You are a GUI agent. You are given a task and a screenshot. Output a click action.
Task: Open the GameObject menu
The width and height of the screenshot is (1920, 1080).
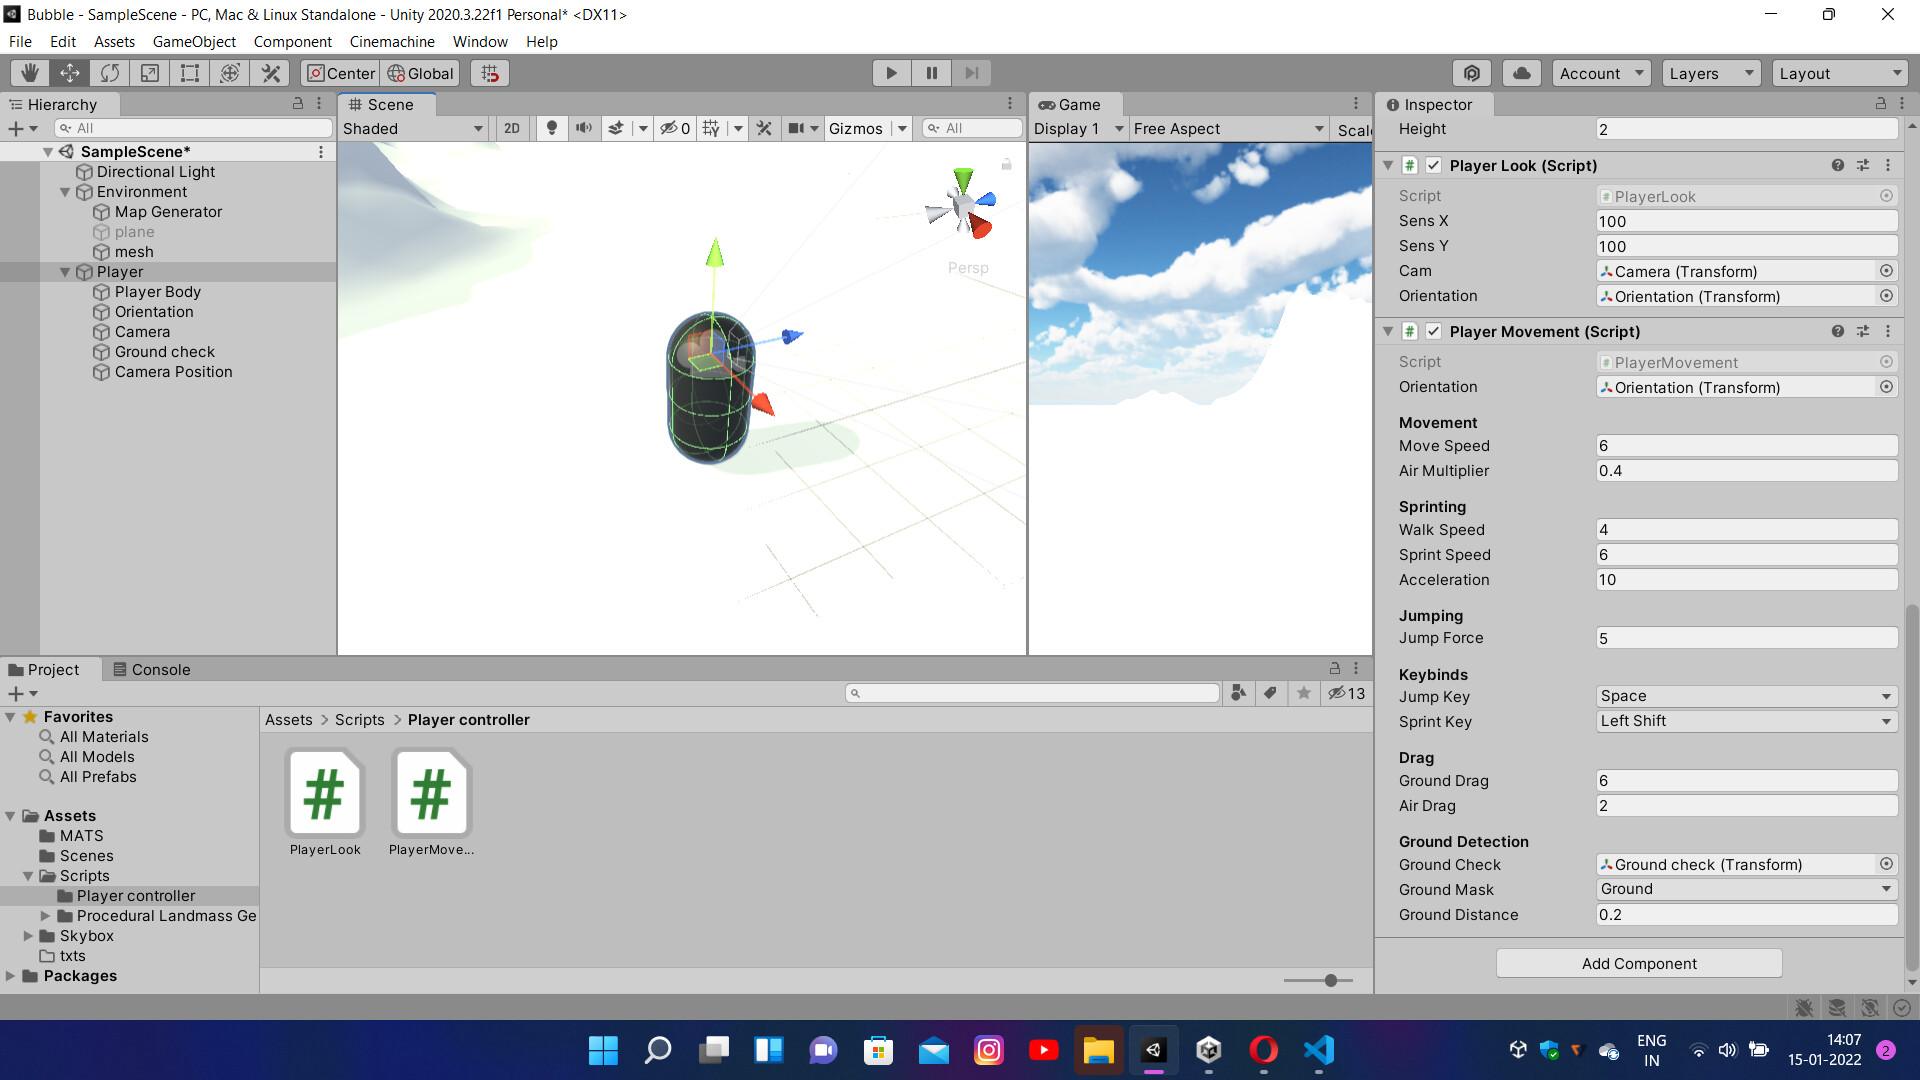coord(194,41)
